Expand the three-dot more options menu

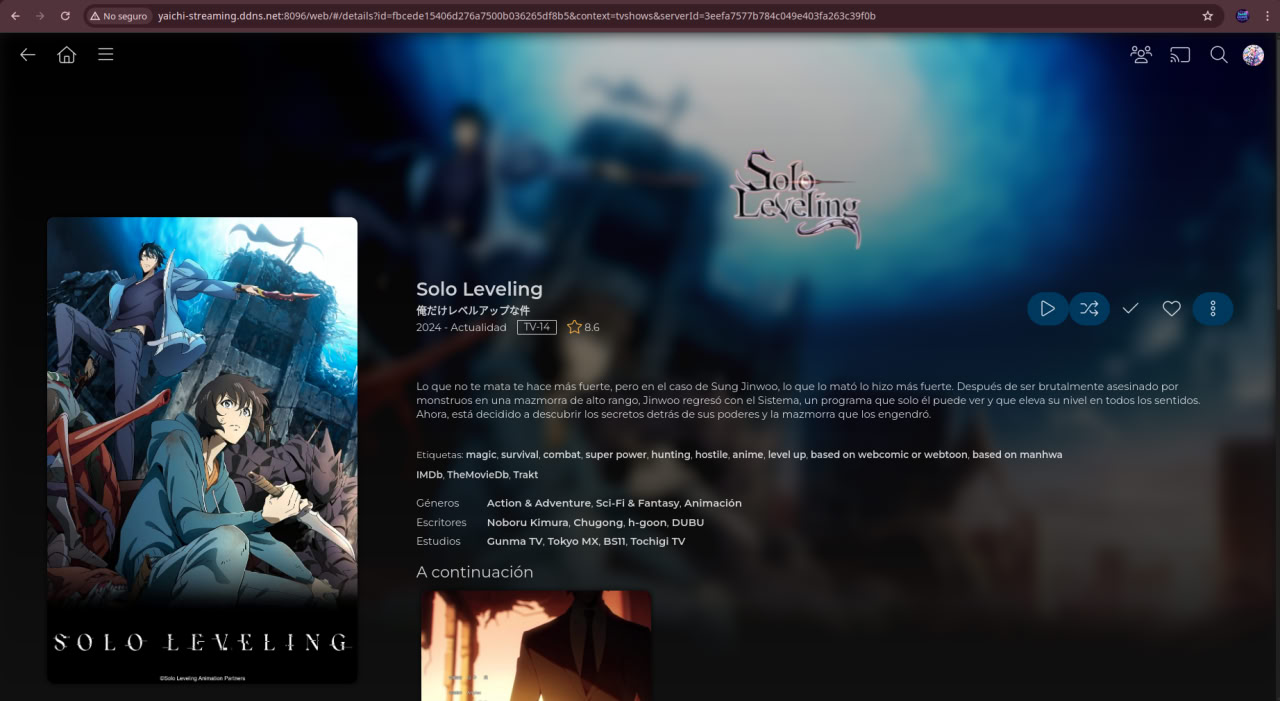(1213, 309)
